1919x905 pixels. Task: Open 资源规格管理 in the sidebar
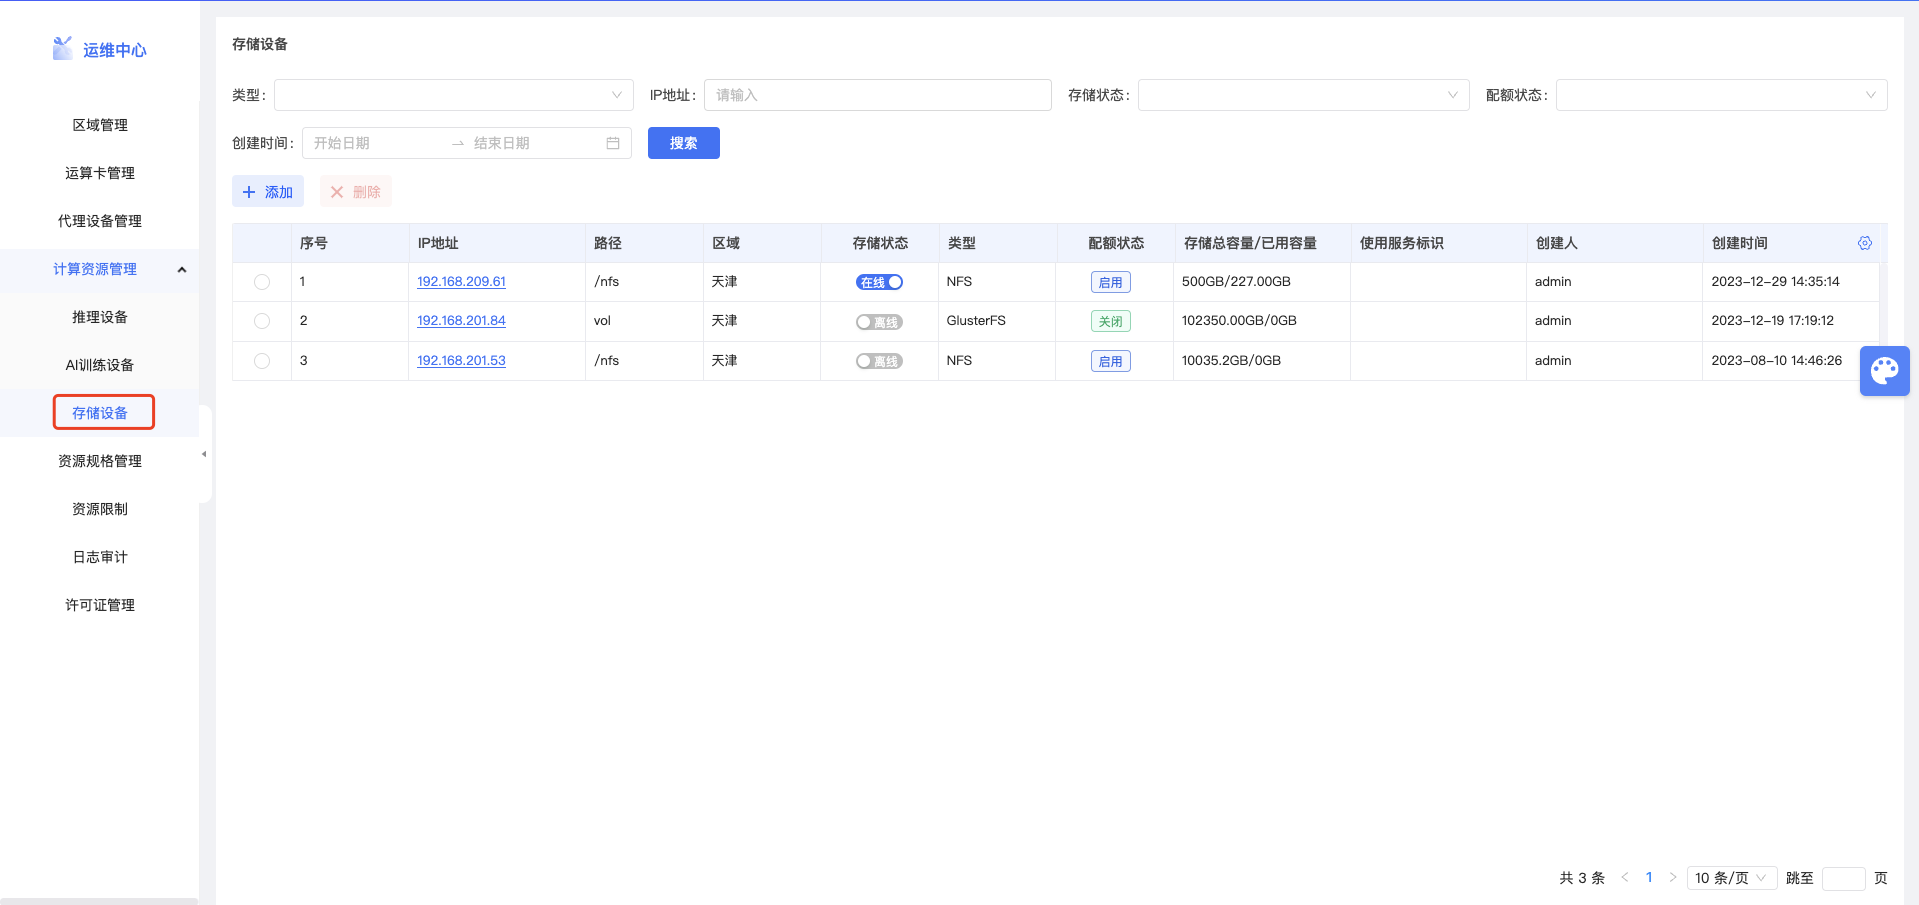100,461
